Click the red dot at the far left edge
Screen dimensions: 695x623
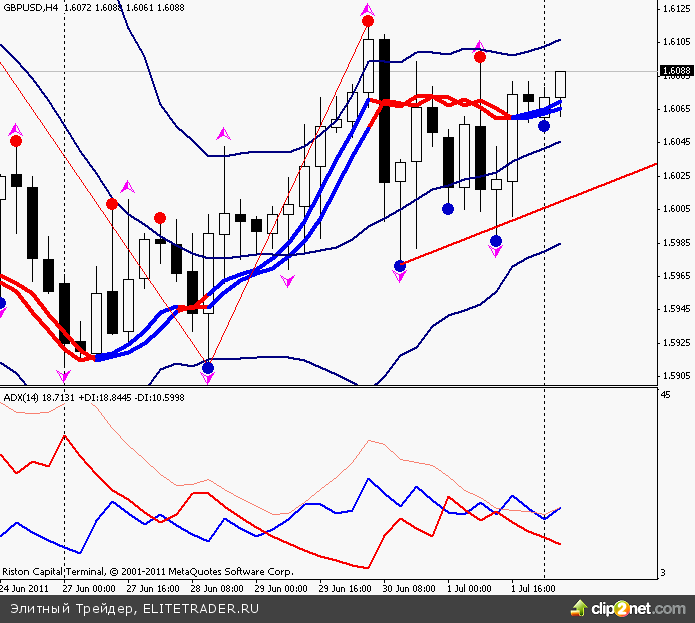tap(15, 141)
